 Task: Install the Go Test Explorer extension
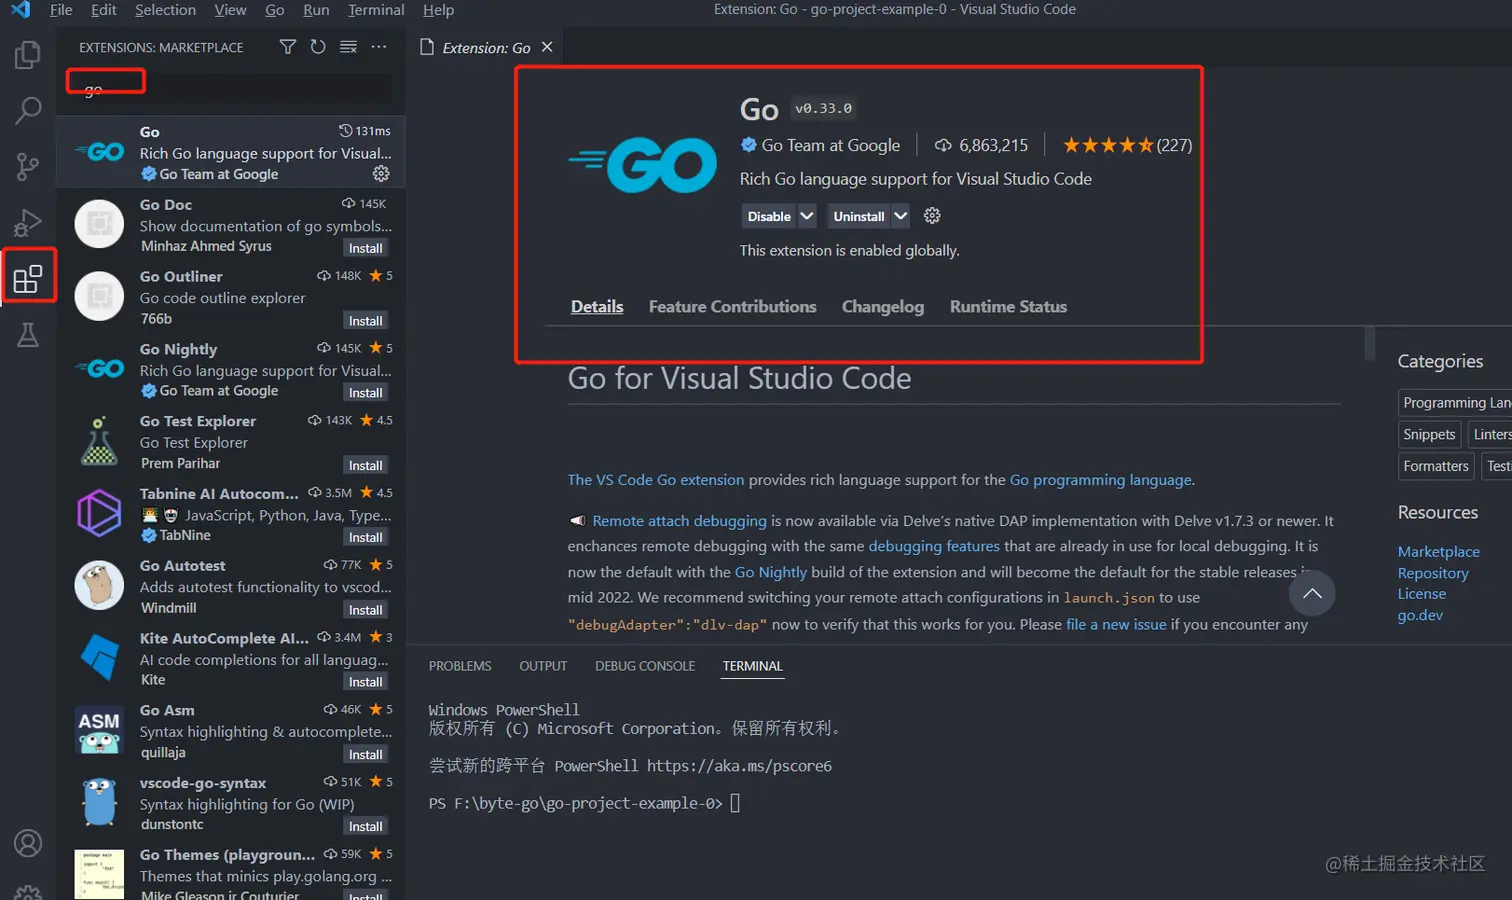pos(365,465)
